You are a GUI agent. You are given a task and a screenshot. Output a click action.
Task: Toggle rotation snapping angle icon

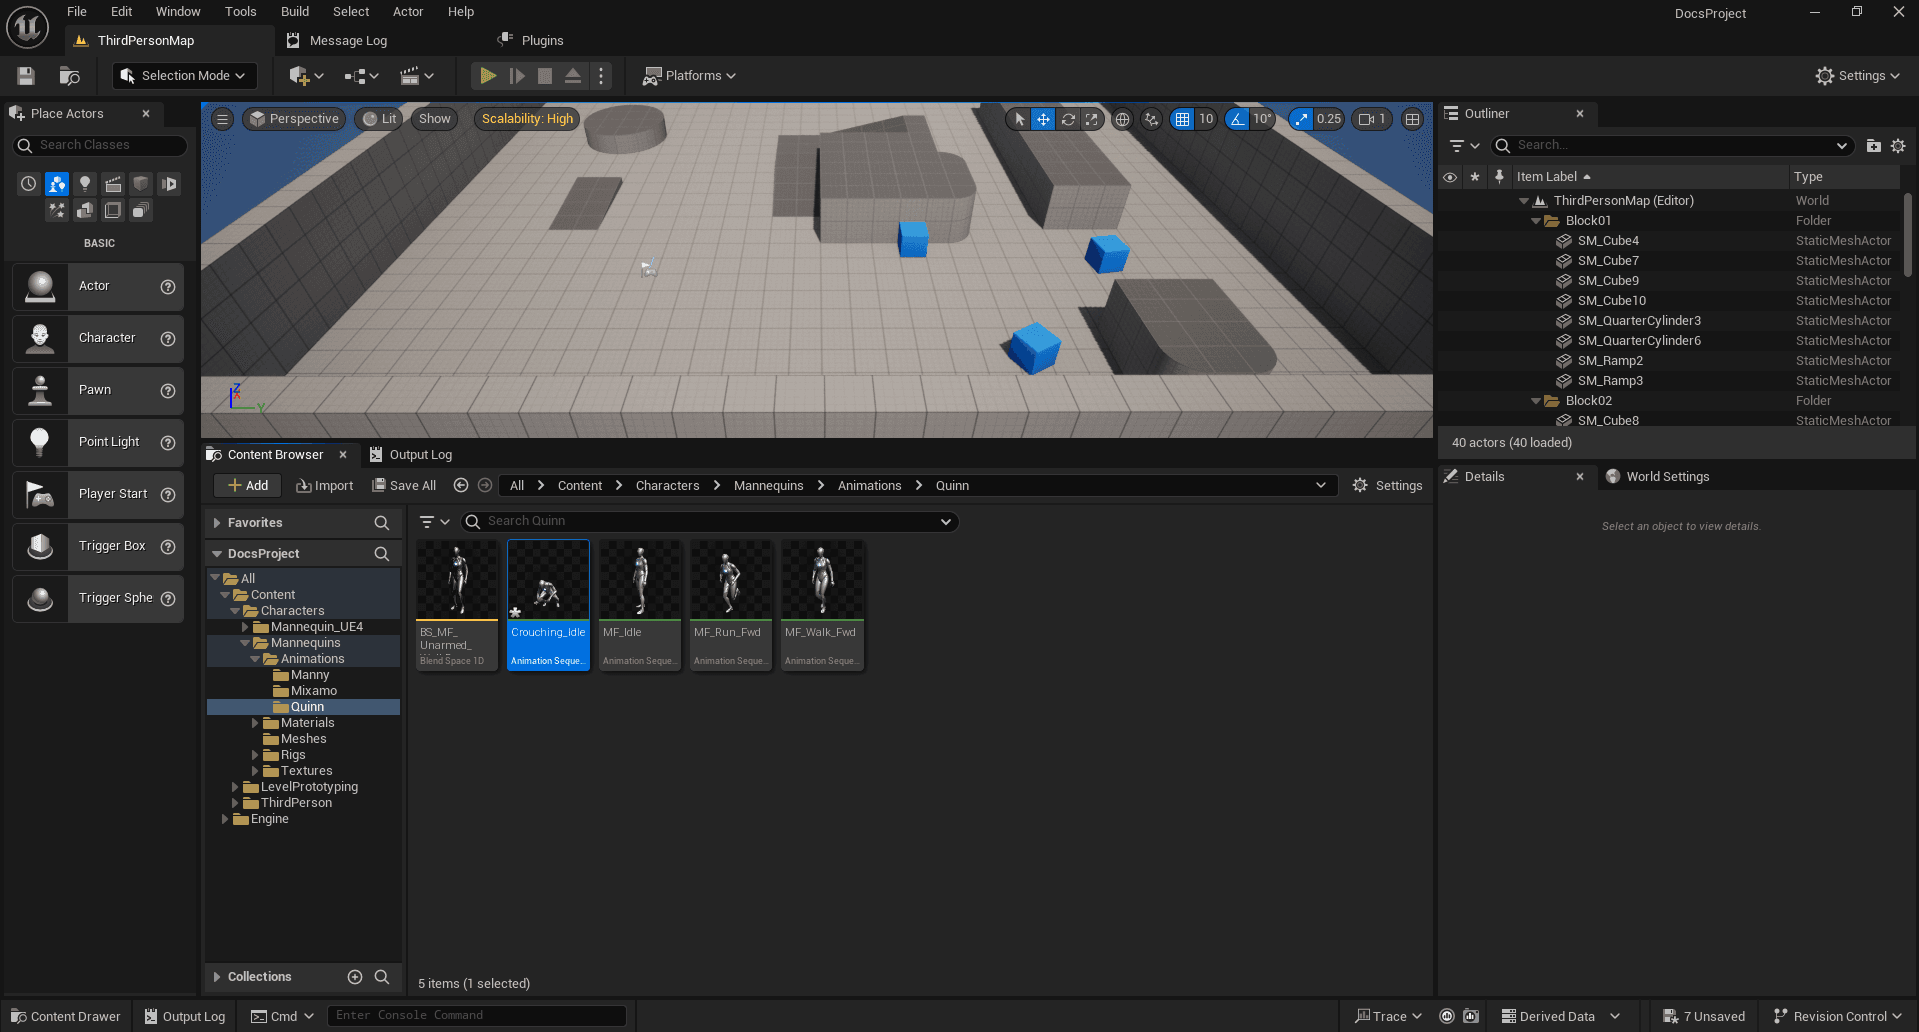(x=1238, y=119)
